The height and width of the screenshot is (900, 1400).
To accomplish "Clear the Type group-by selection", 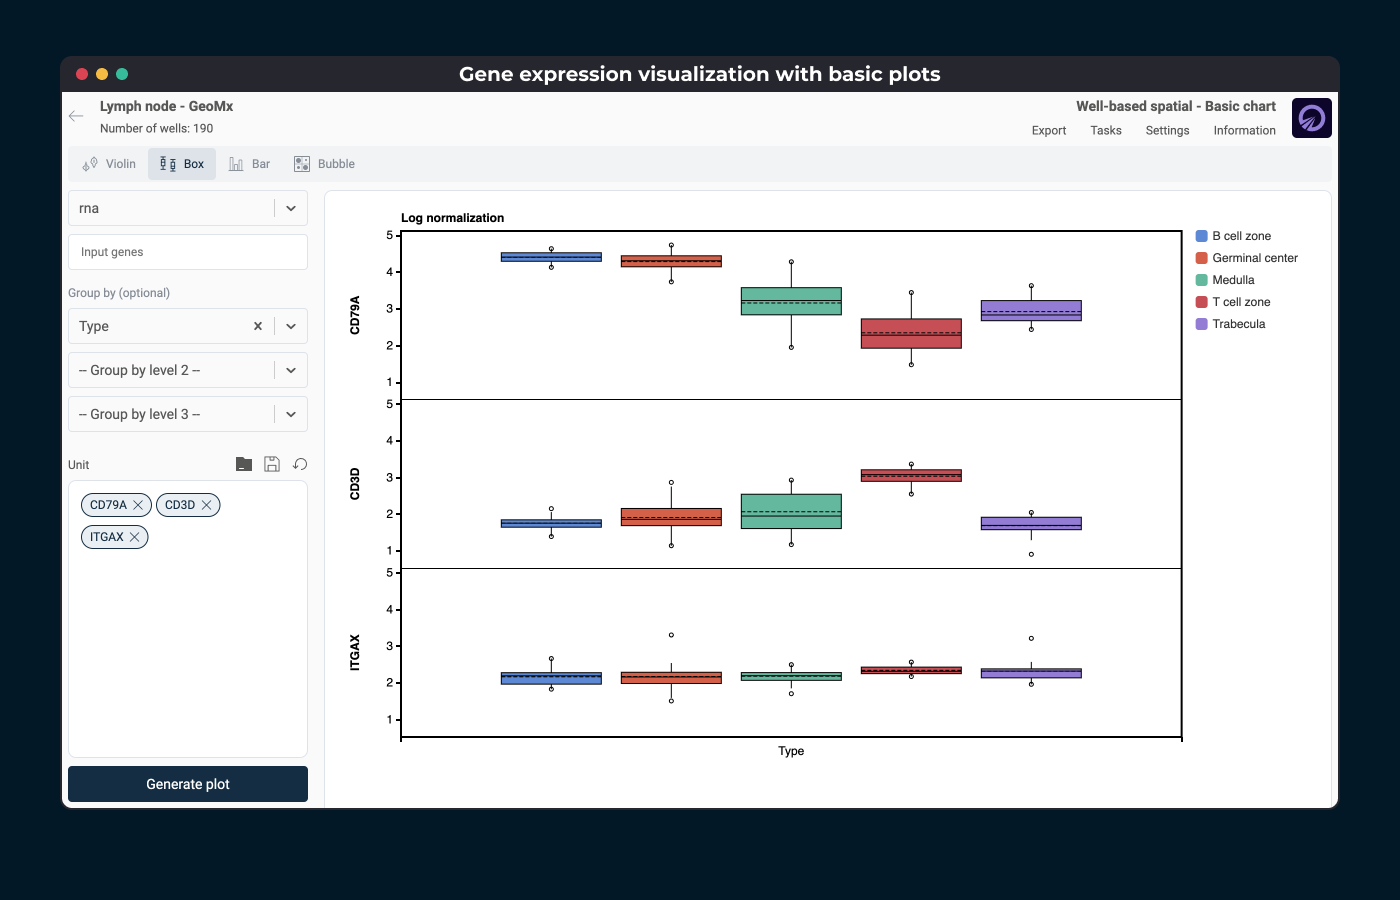I will point(258,326).
